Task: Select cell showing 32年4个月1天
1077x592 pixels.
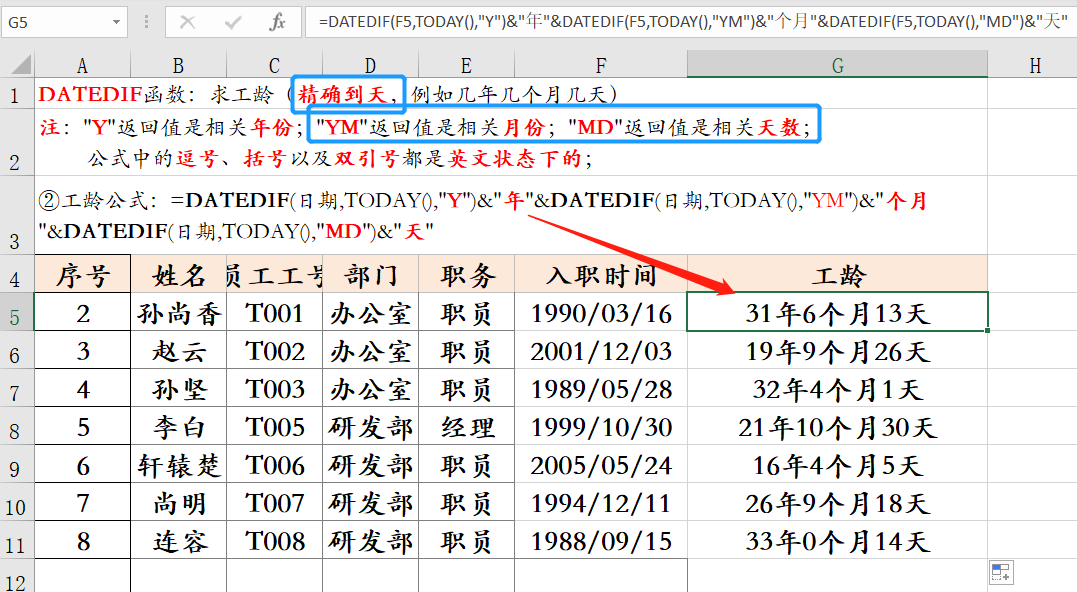Action: 837,388
